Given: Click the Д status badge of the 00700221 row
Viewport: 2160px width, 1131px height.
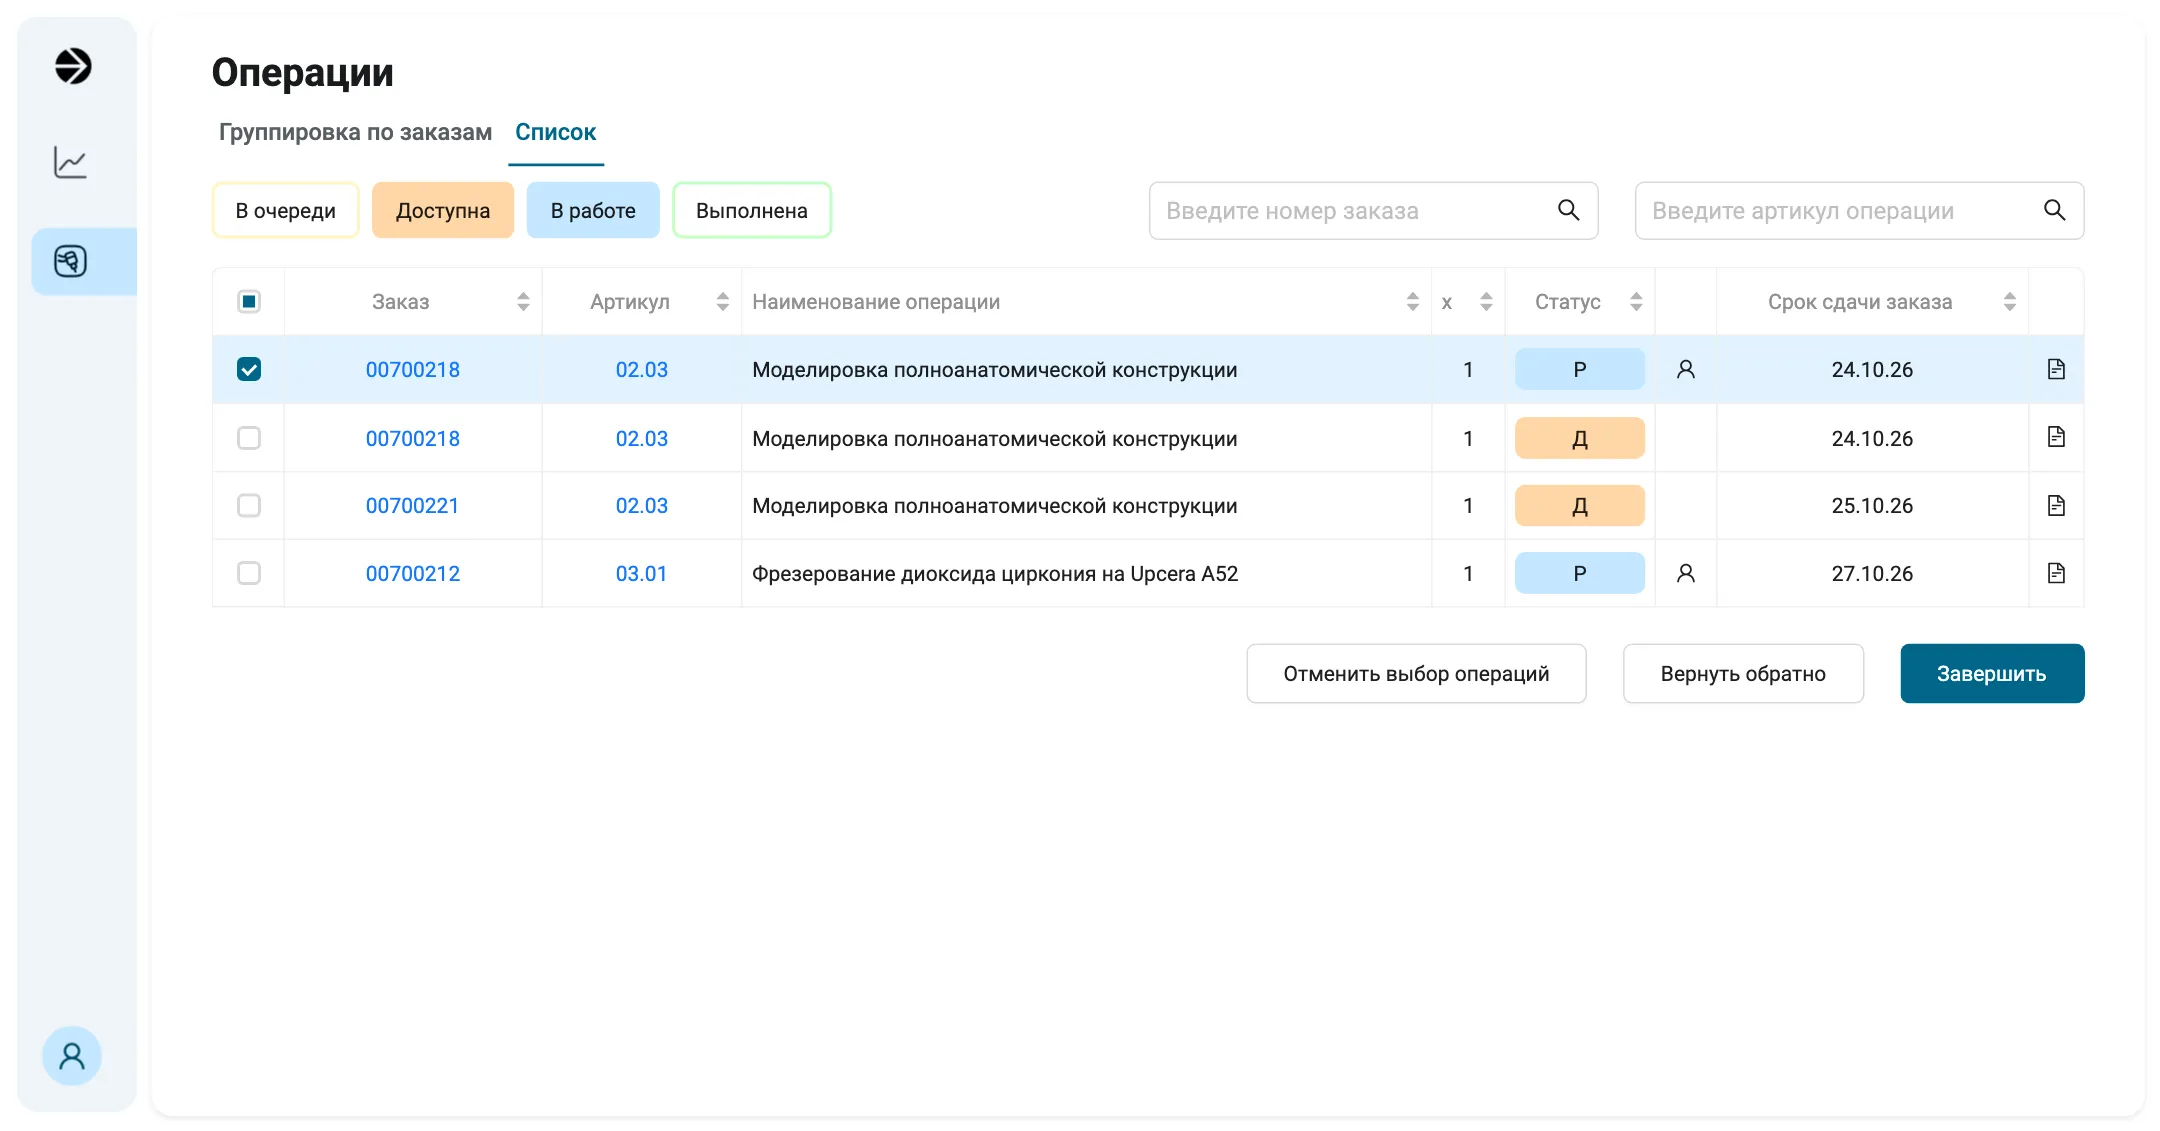Looking at the screenshot, I should pos(1580,506).
